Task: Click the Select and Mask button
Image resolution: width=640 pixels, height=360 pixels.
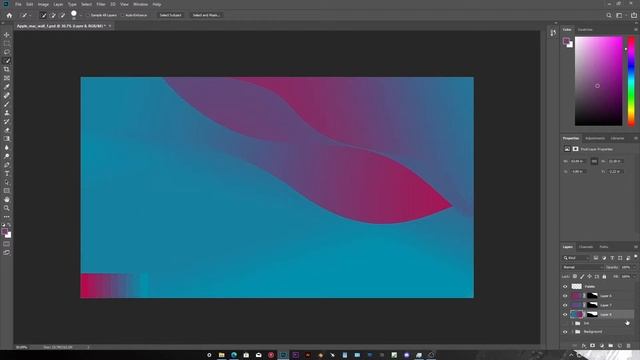Action: [x=206, y=15]
